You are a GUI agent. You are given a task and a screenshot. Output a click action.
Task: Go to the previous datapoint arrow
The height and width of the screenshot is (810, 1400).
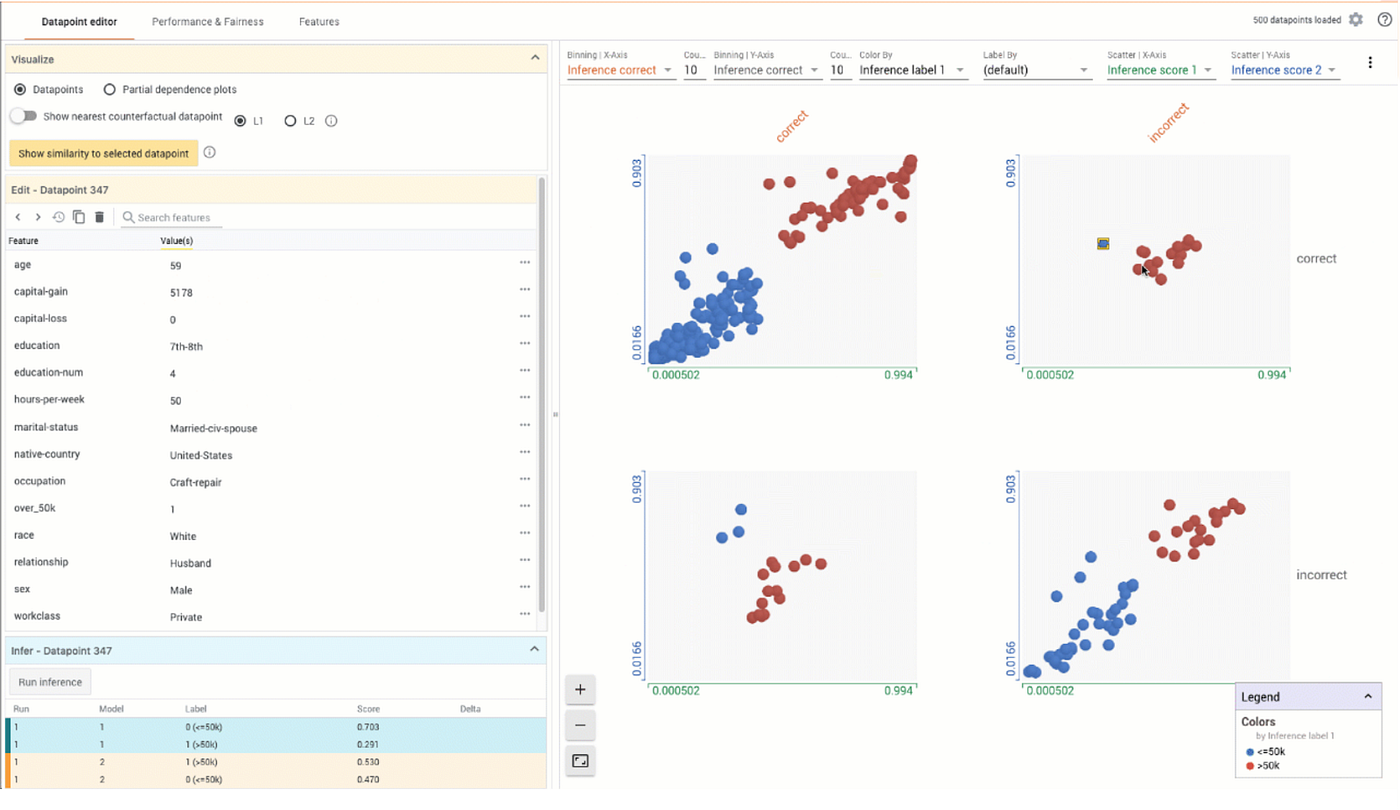coord(18,217)
